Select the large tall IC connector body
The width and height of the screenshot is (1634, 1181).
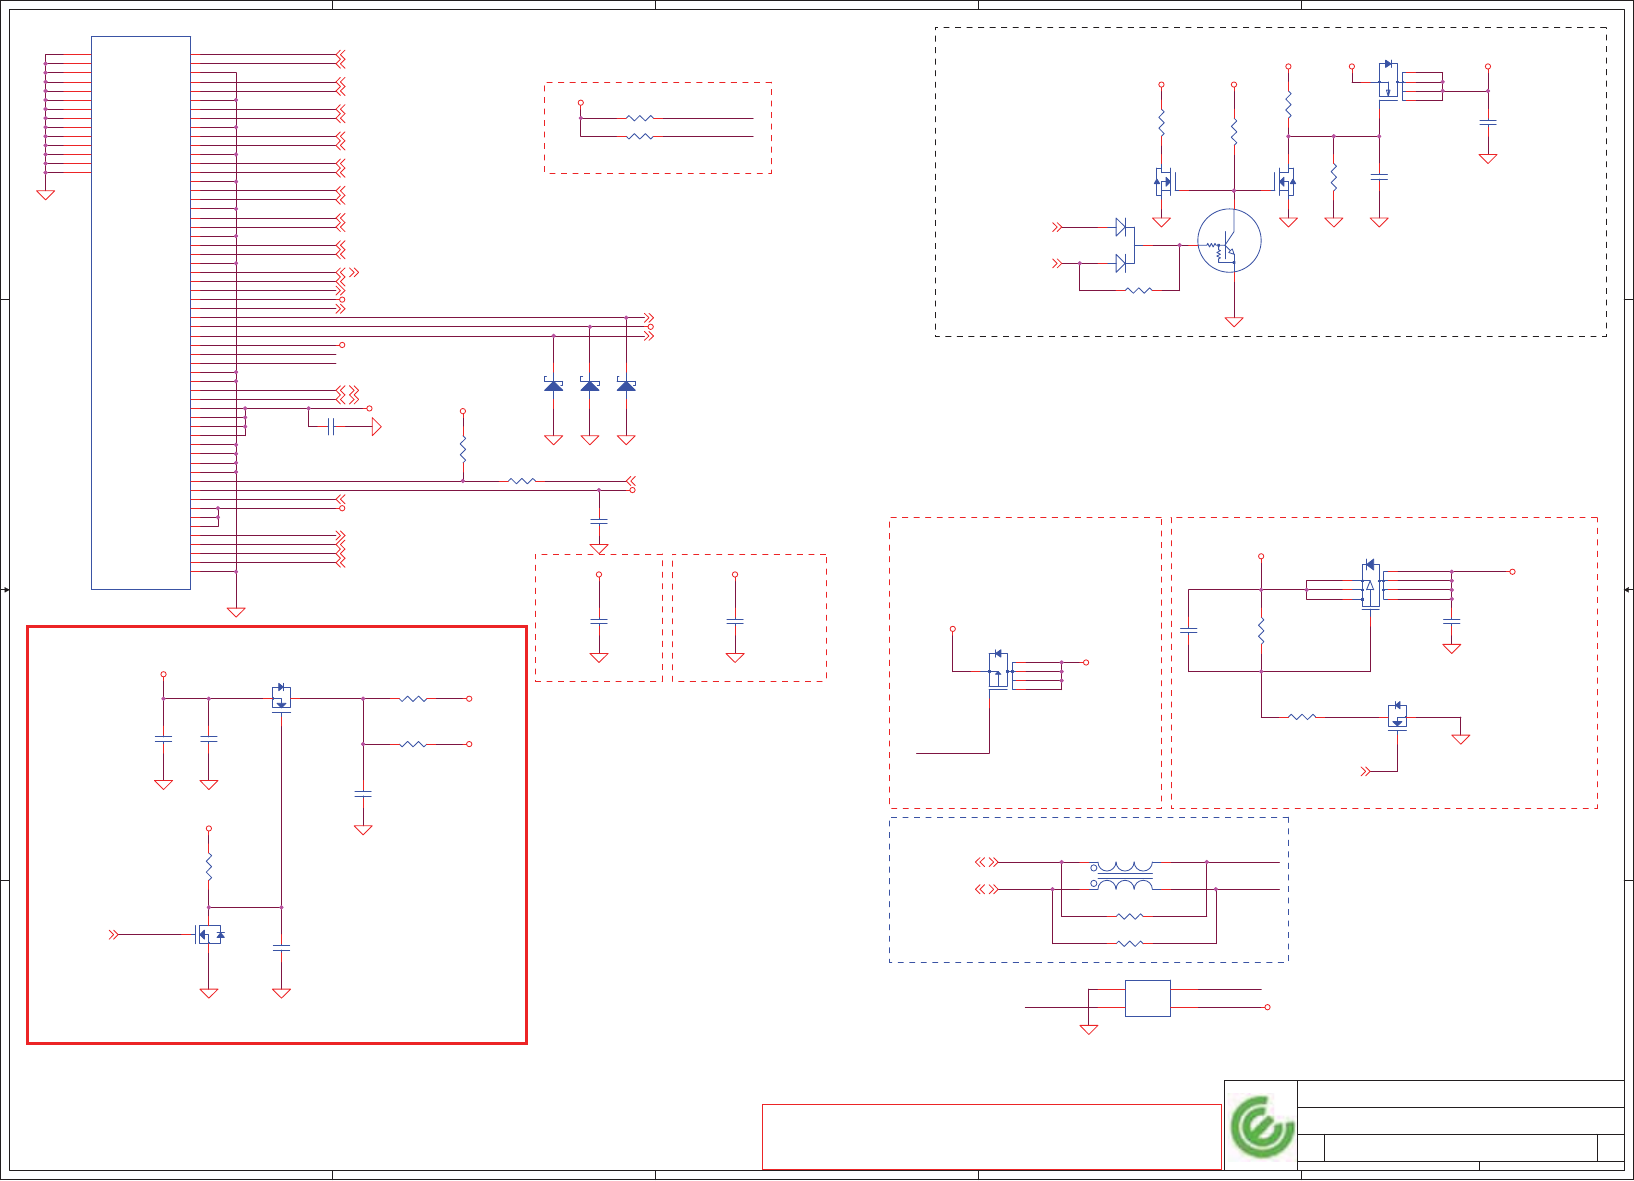(141, 313)
